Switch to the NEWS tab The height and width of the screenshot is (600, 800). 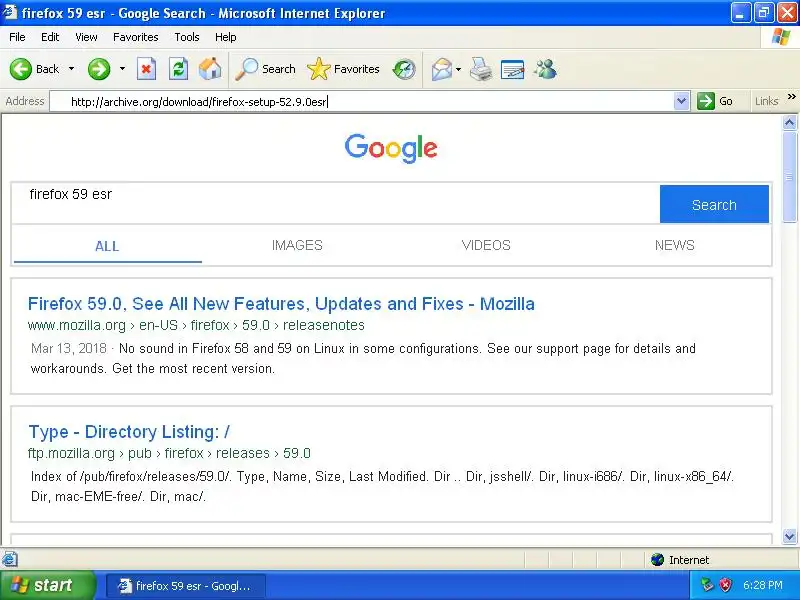(x=674, y=245)
